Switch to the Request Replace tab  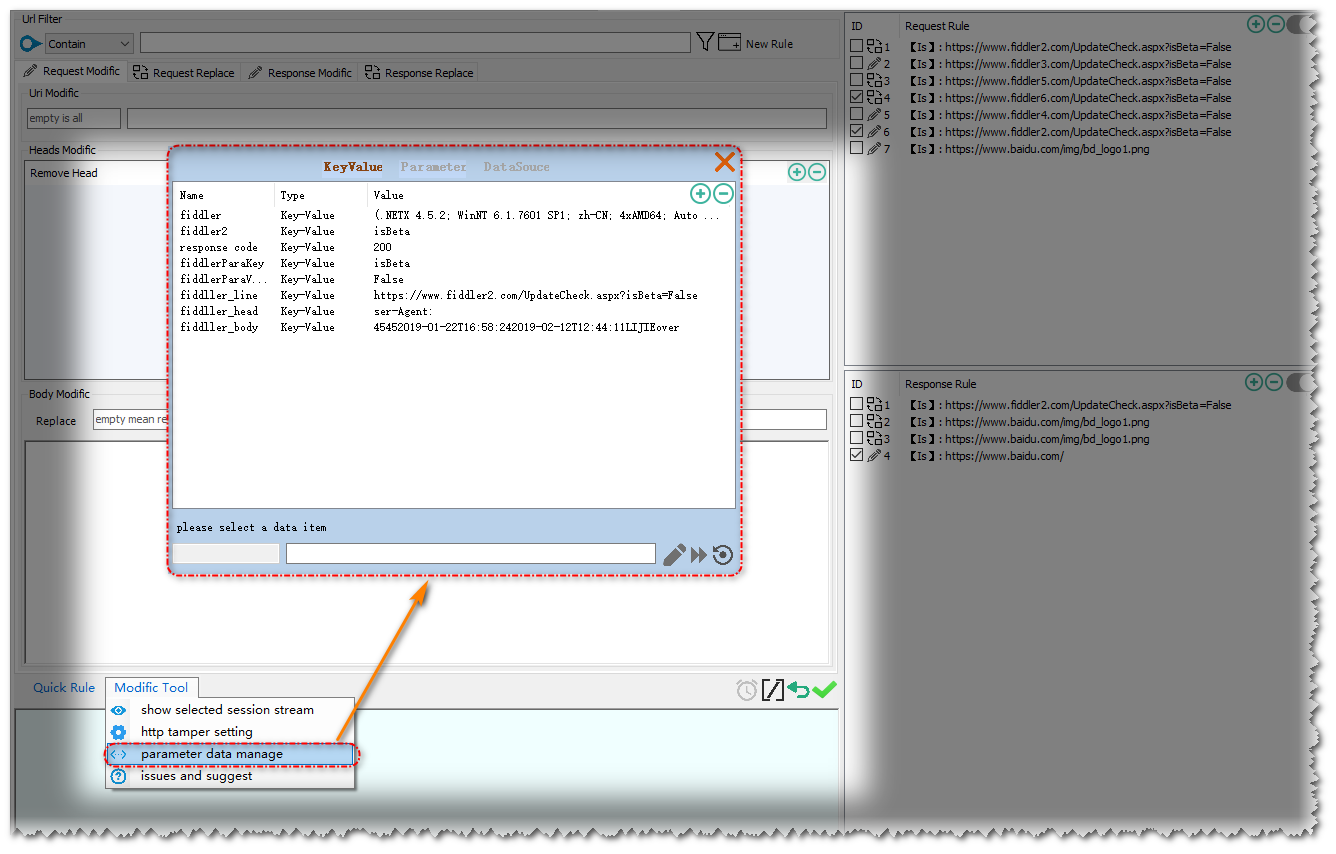(x=184, y=72)
